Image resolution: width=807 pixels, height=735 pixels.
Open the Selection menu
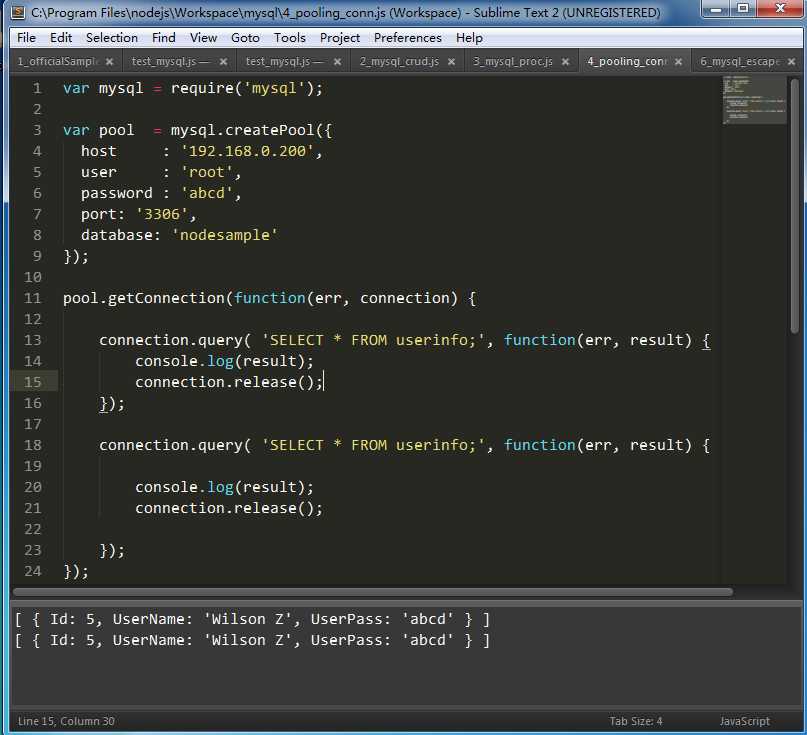(x=112, y=38)
